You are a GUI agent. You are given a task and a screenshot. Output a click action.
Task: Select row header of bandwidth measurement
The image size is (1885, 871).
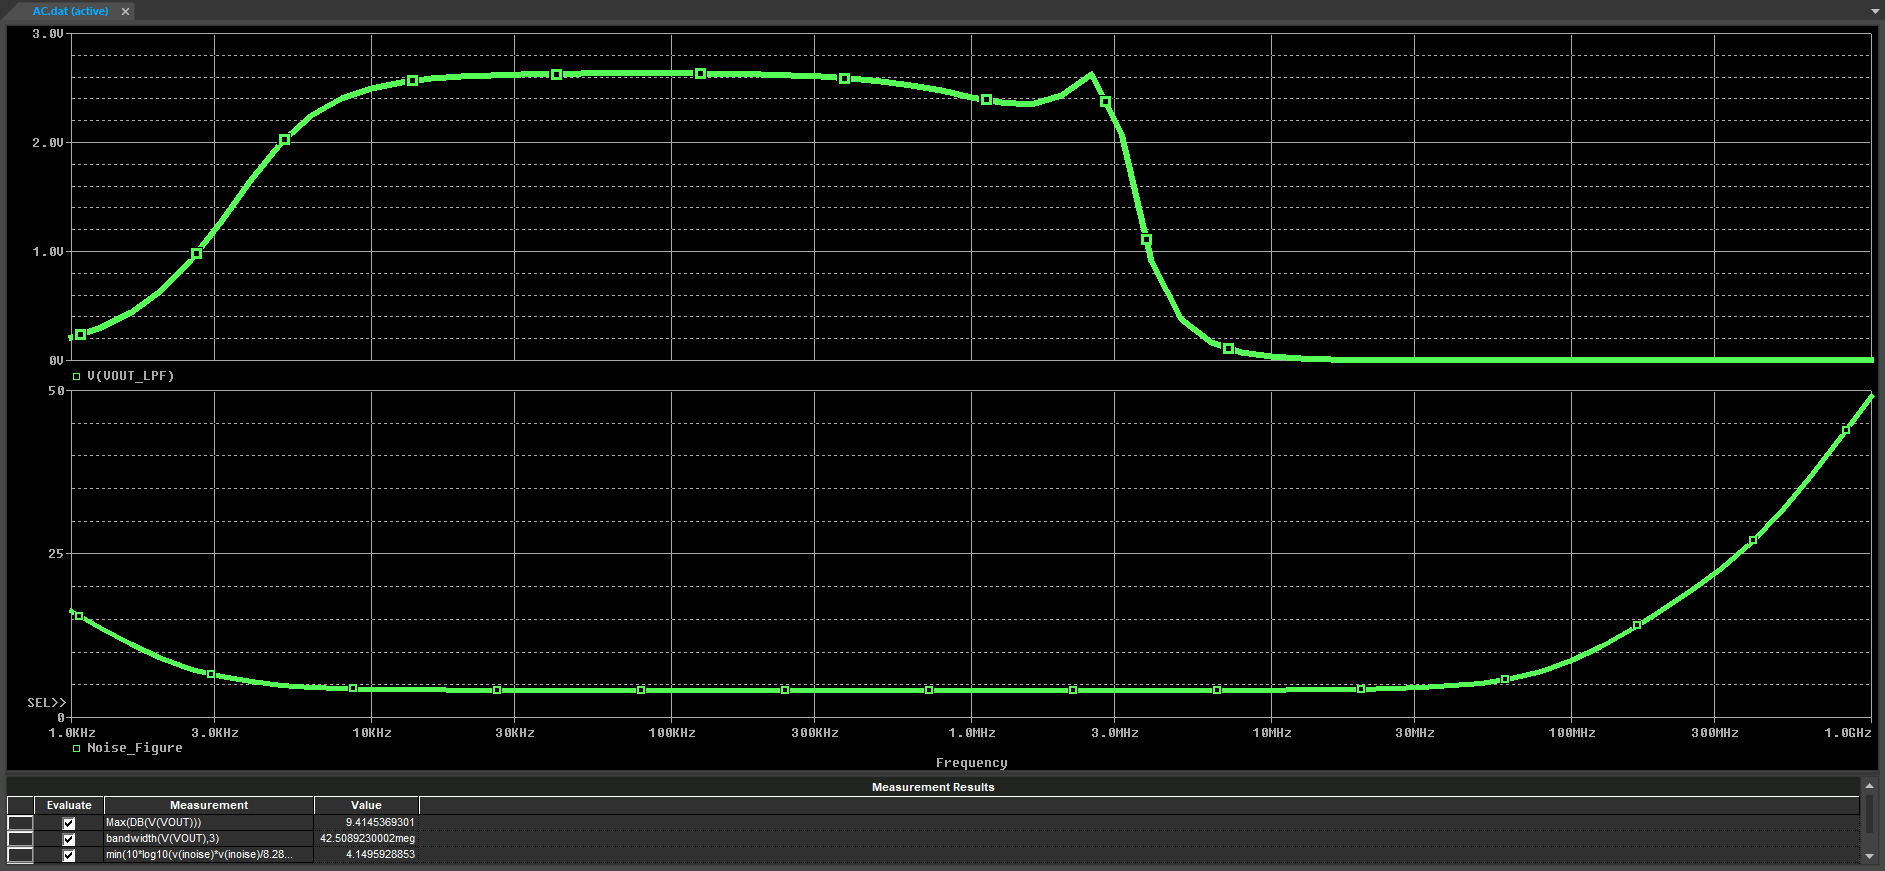(x=20, y=839)
